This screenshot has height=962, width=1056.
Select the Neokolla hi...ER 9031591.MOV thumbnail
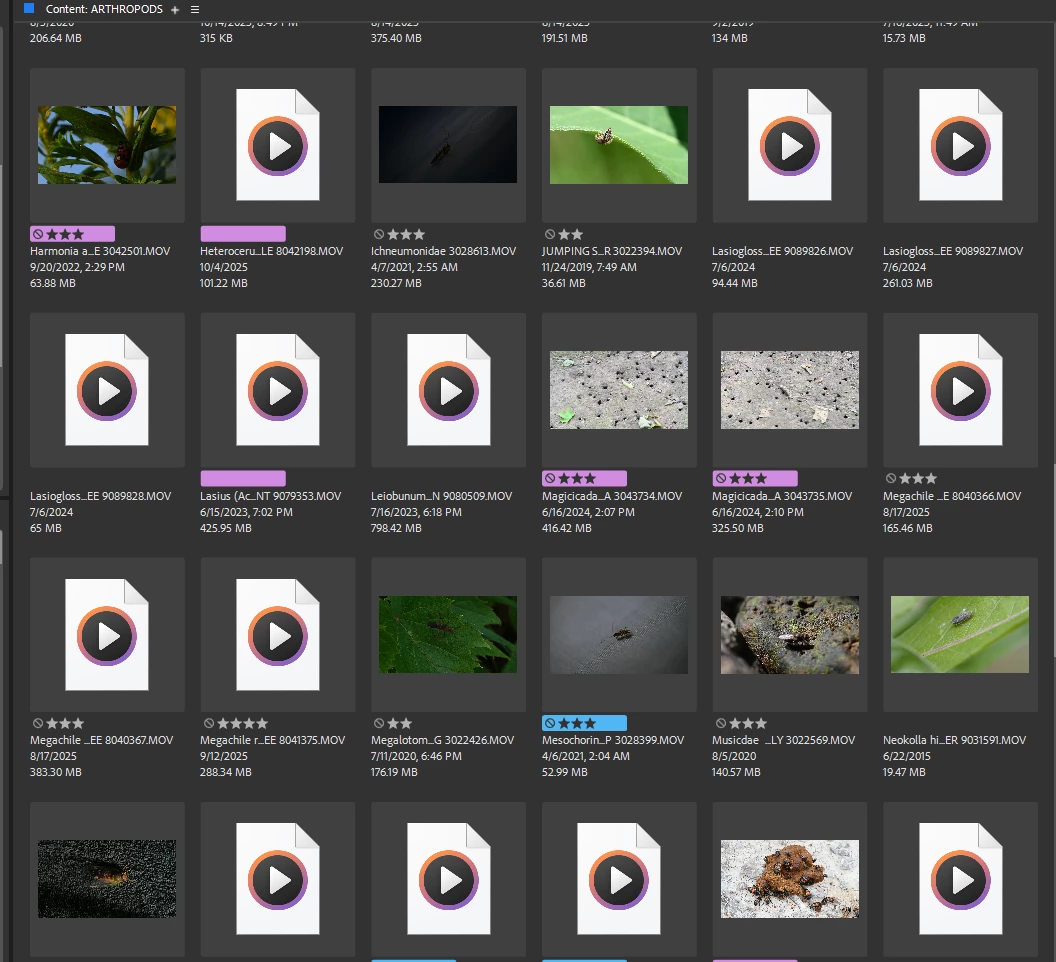[x=960, y=635]
